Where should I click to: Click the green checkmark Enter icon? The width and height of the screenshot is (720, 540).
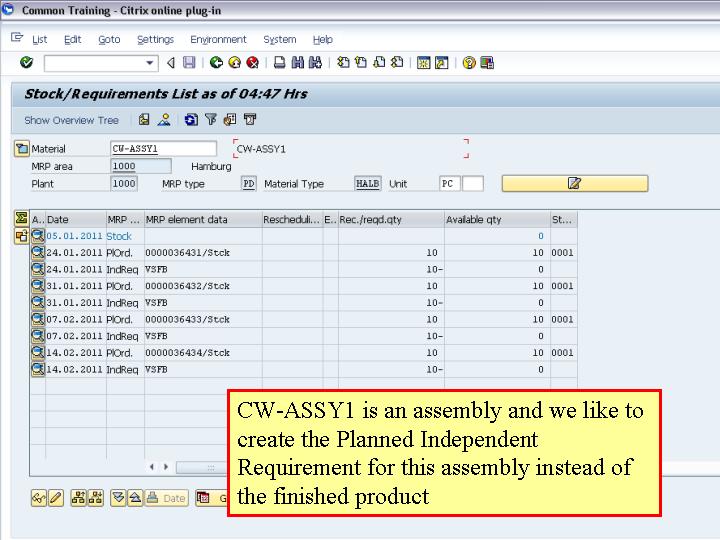point(27,62)
